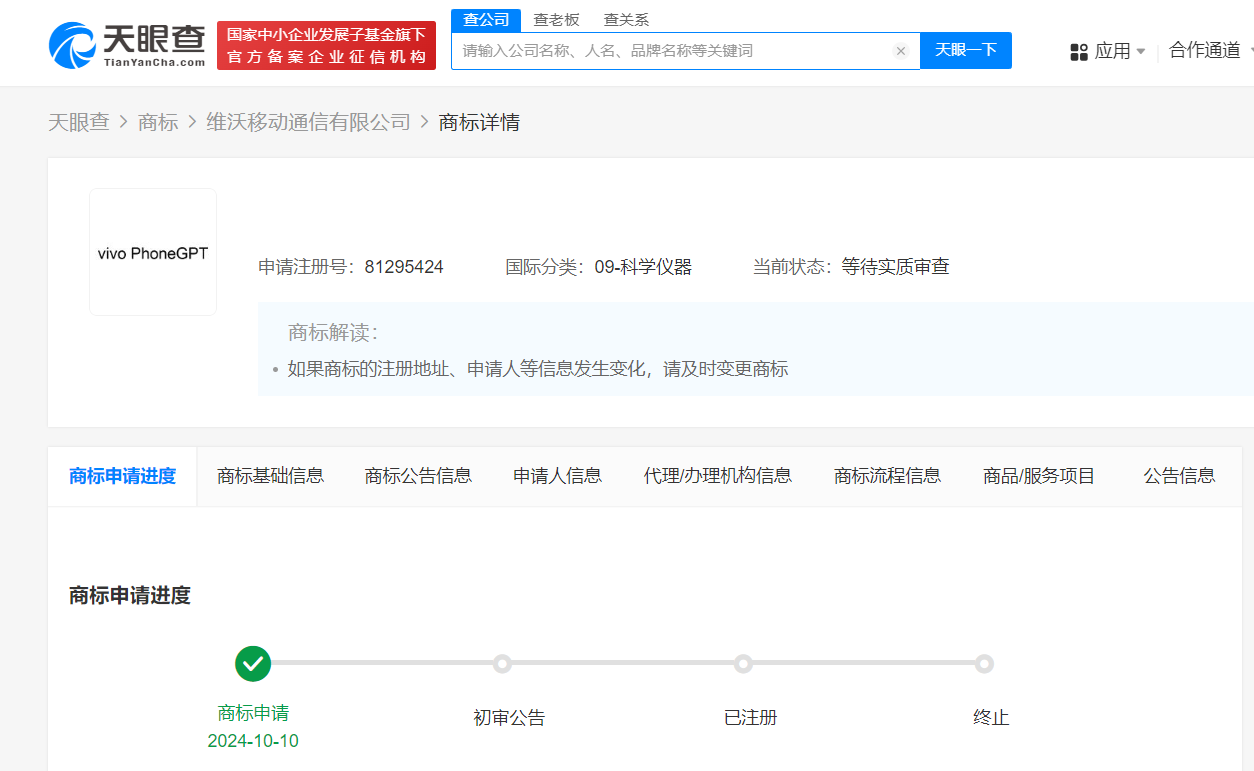Clear the search box with X icon
The height and width of the screenshot is (771, 1254).
click(900, 51)
